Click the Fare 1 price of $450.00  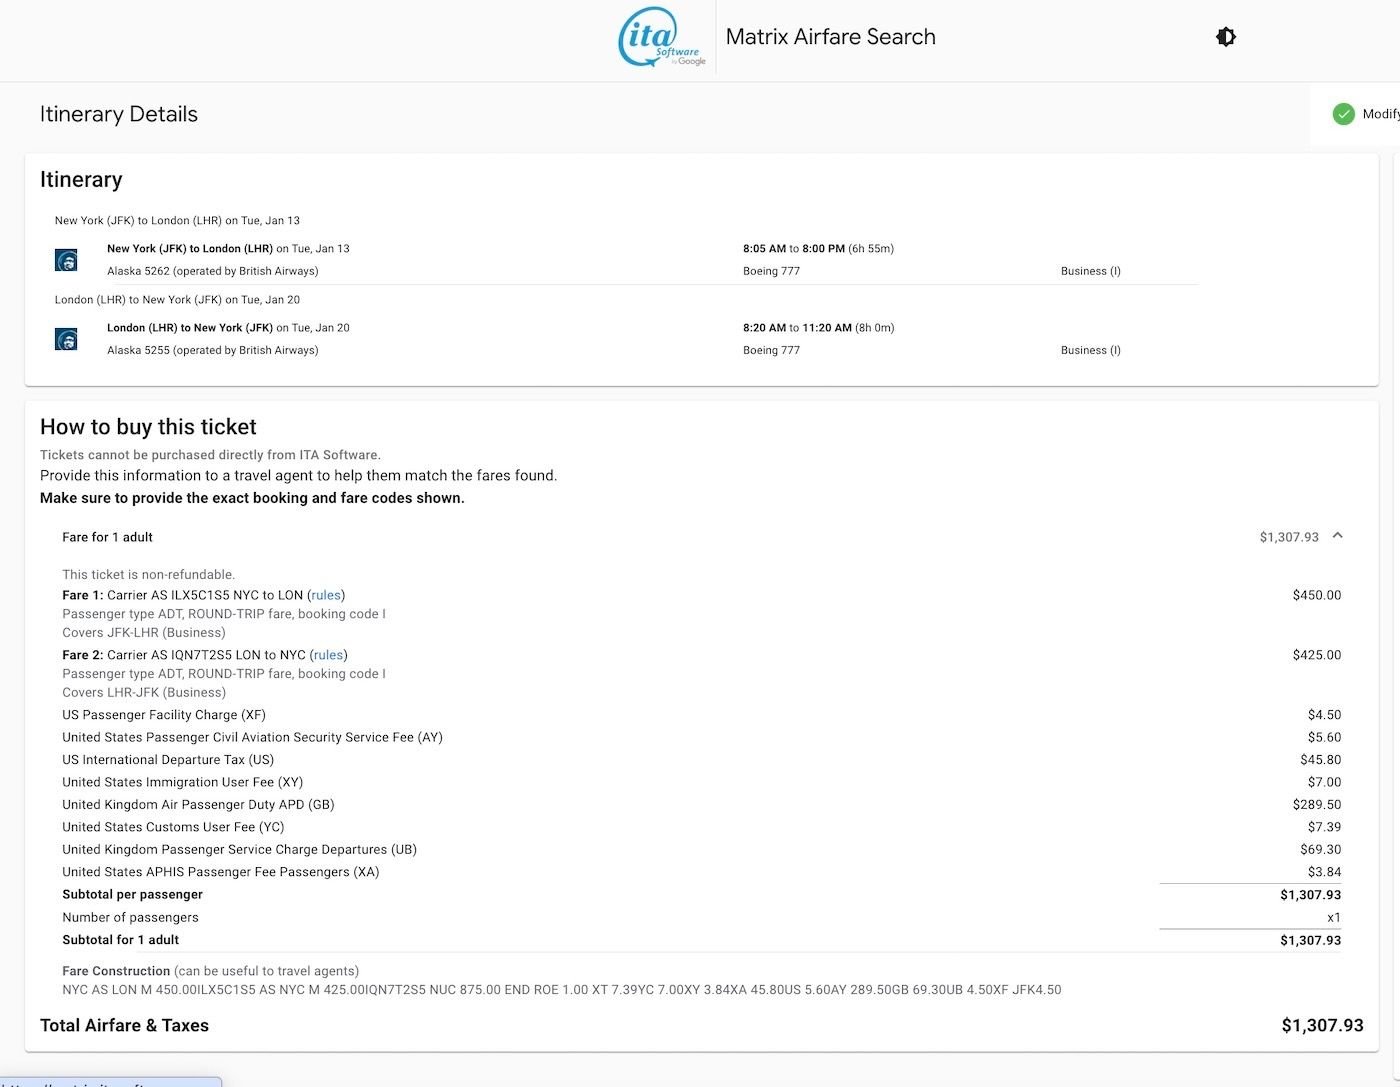coord(1316,595)
